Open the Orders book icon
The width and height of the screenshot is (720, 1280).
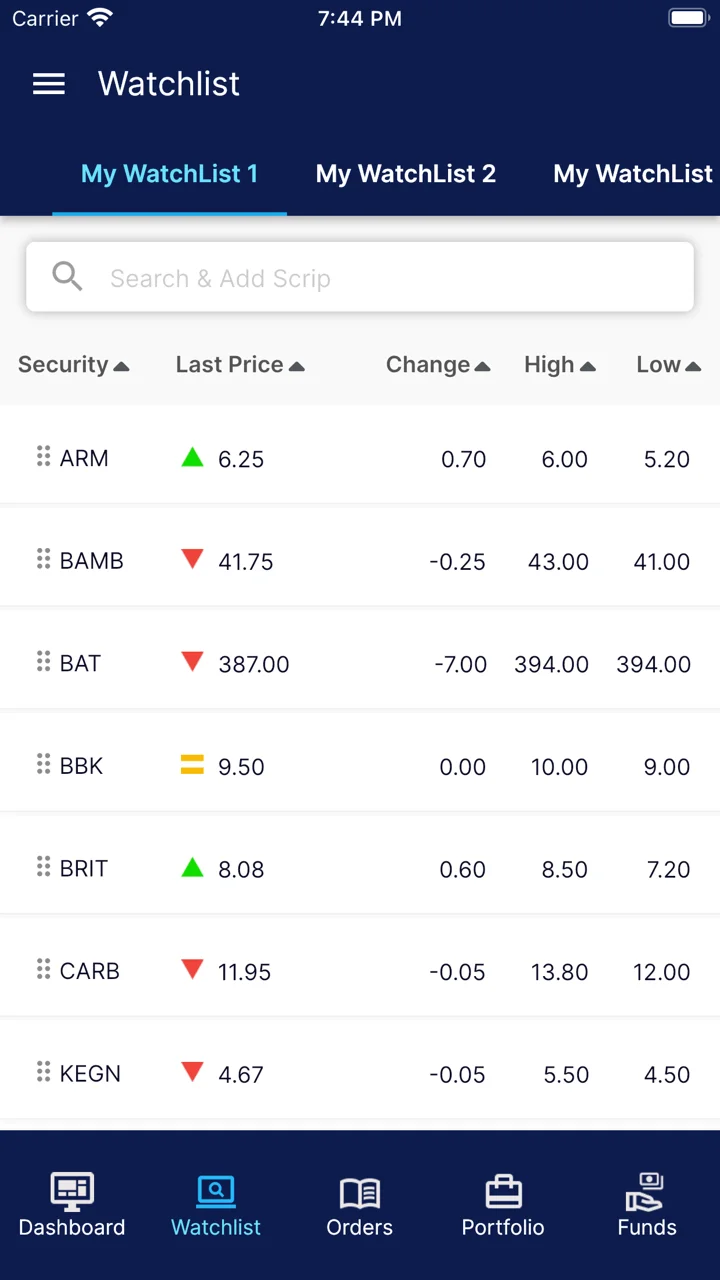(360, 1193)
